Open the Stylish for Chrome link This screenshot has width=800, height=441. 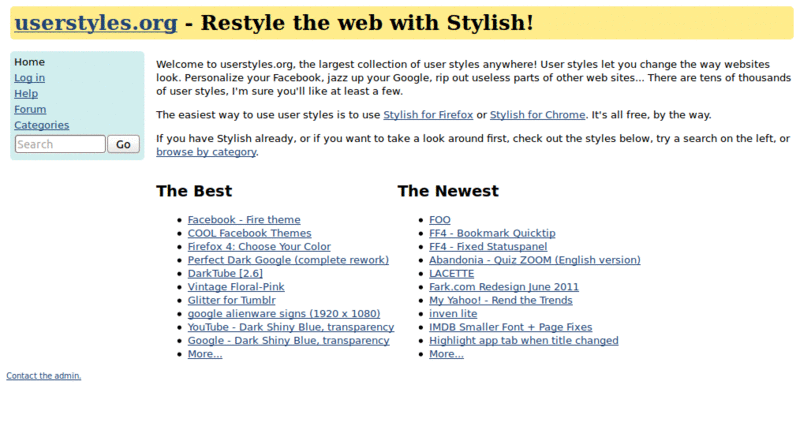coord(537,115)
